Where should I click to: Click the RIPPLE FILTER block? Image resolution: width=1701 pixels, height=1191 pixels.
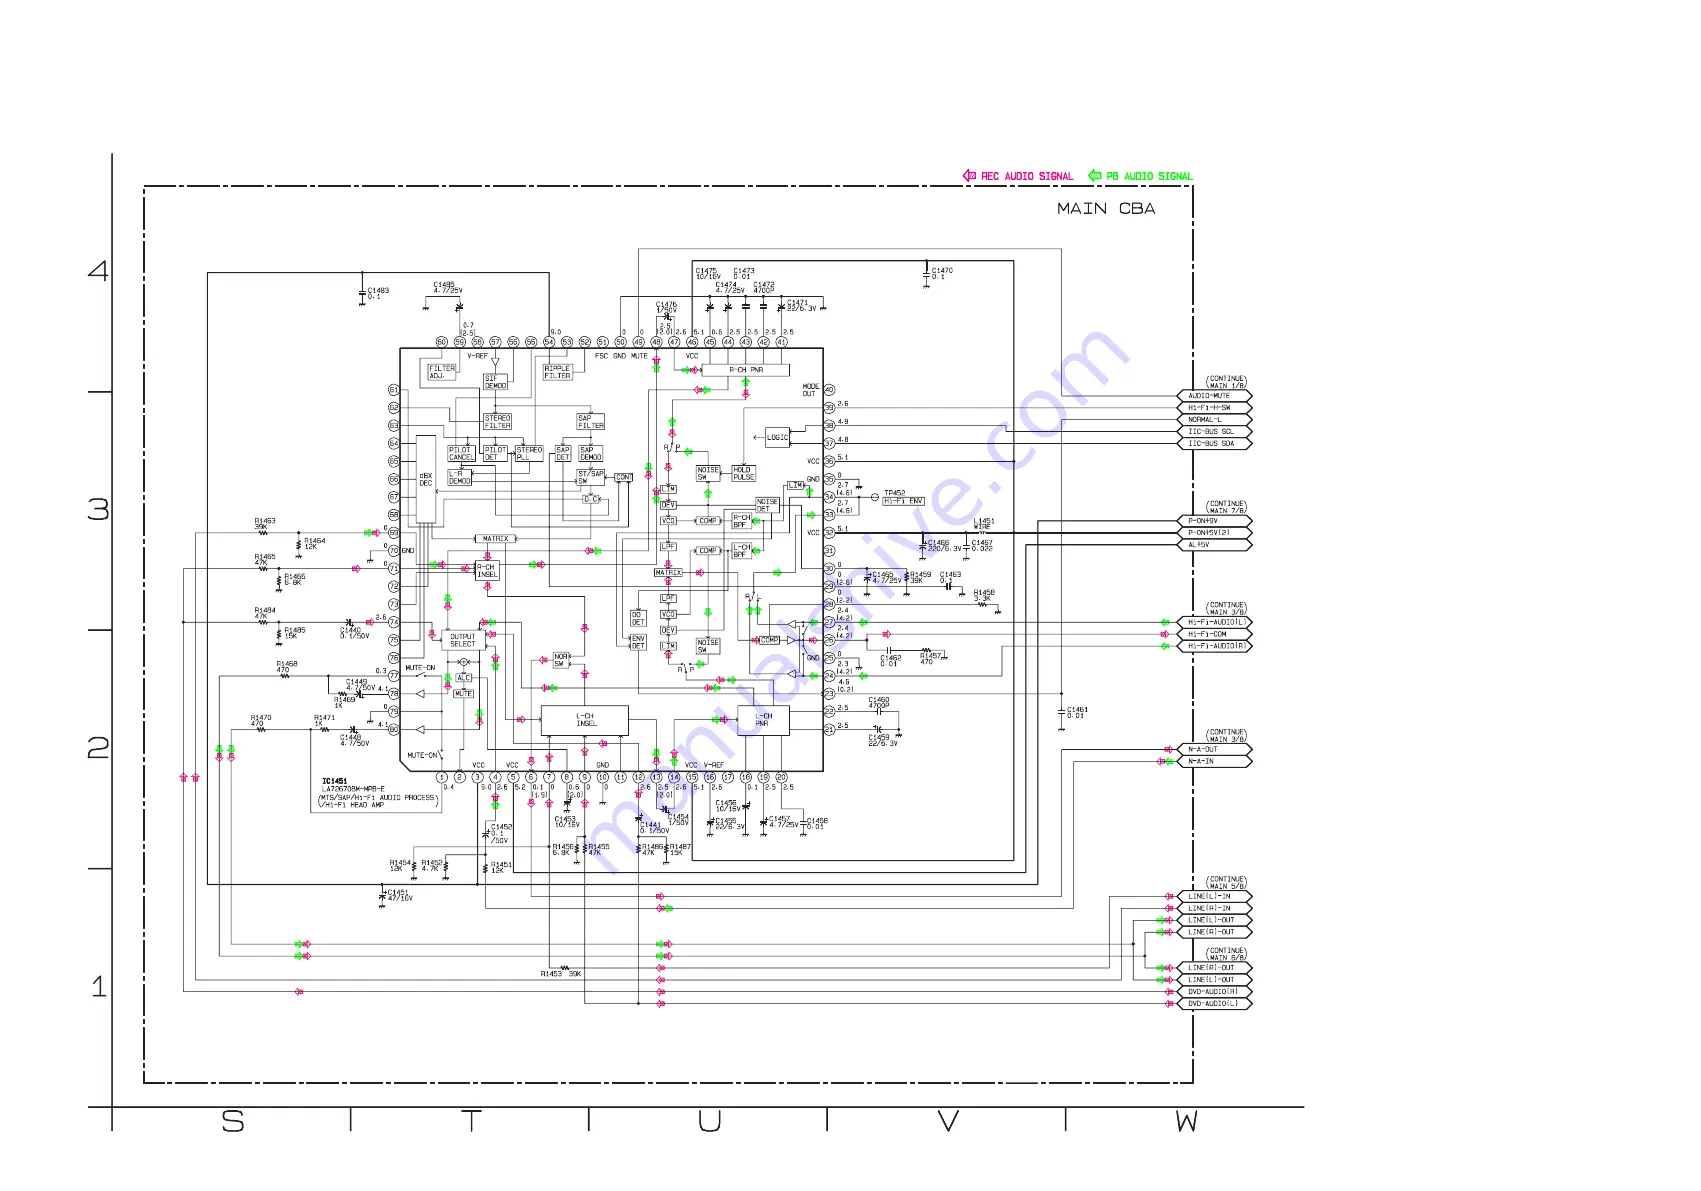pos(557,372)
